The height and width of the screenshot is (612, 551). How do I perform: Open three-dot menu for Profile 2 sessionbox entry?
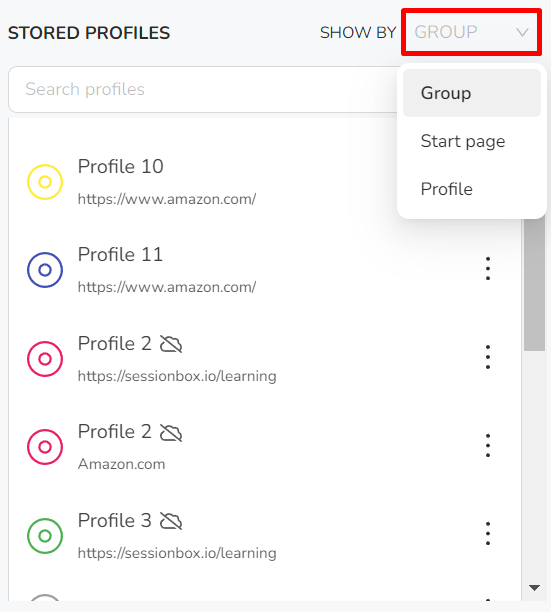pos(488,357)
